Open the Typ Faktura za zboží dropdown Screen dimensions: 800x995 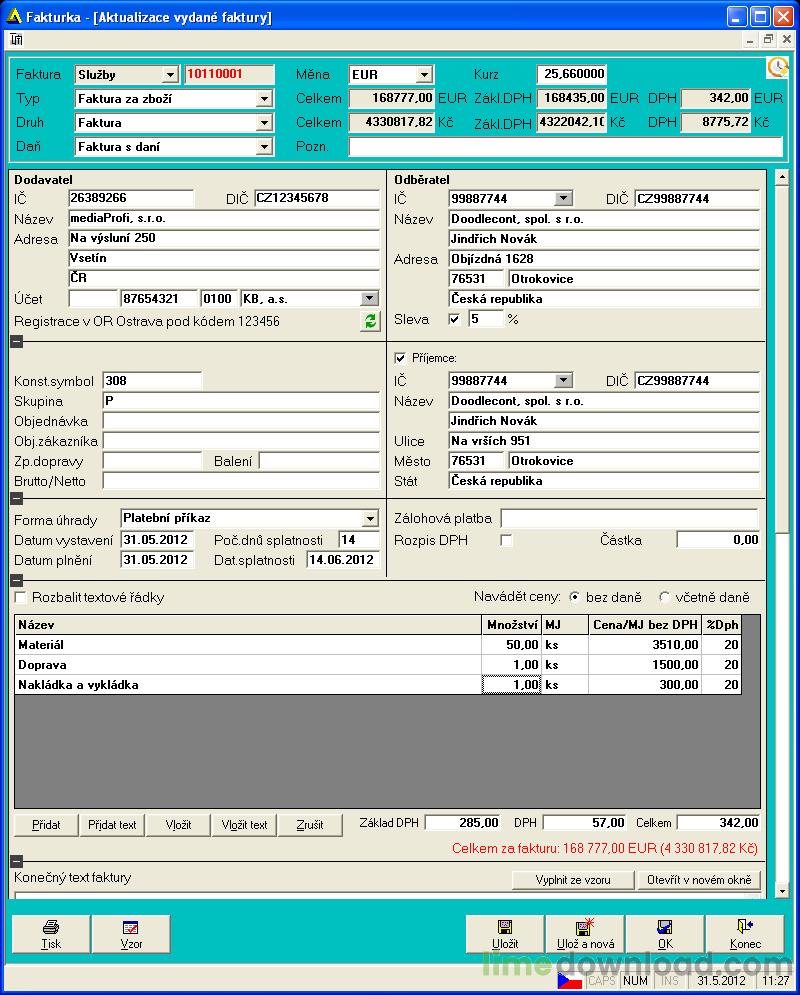(264, 99)
